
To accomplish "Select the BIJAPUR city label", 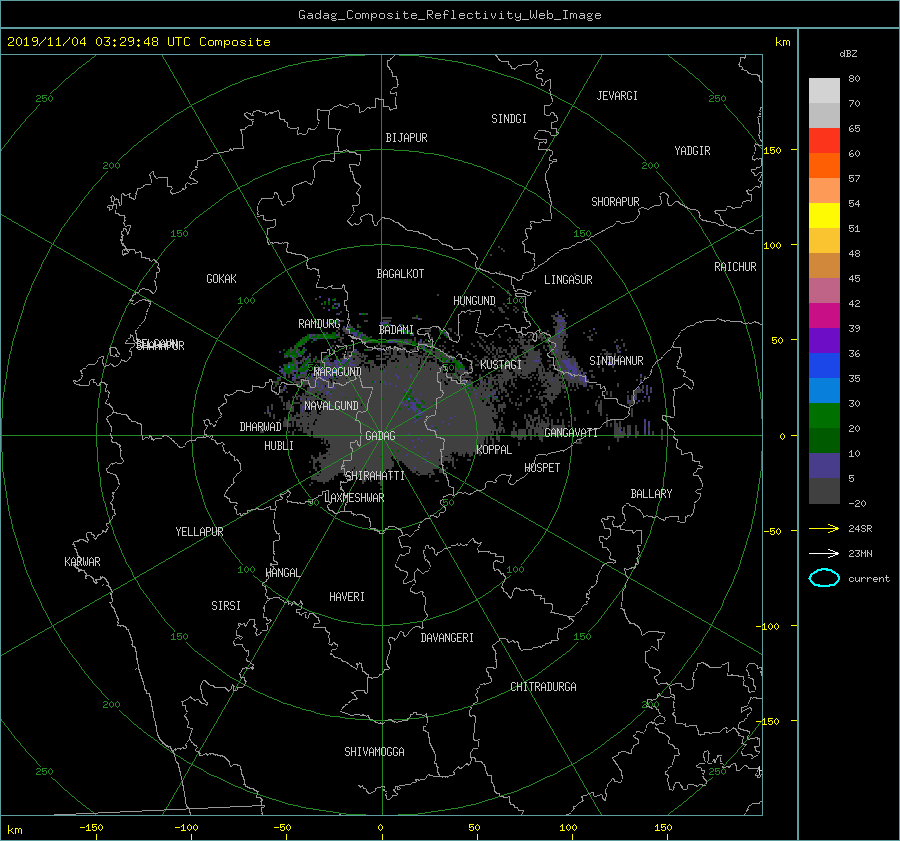I will click(x=406, y=138).
